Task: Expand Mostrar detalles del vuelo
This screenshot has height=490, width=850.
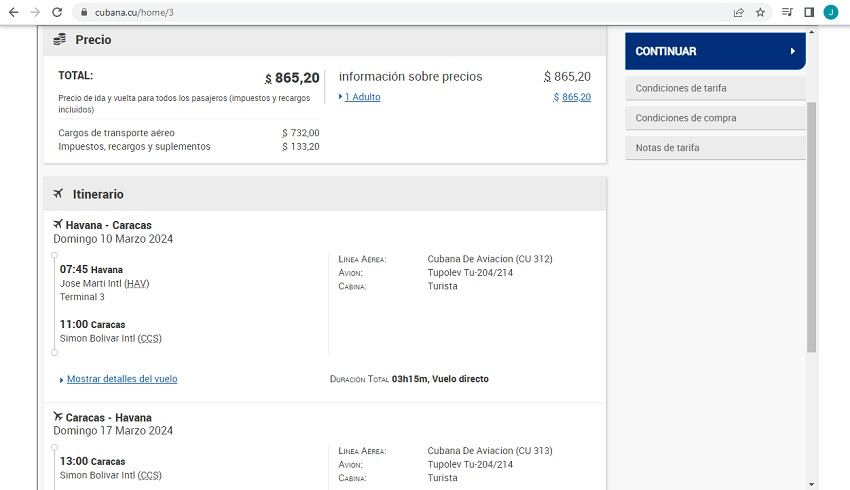Action: [x=121, y=379]
